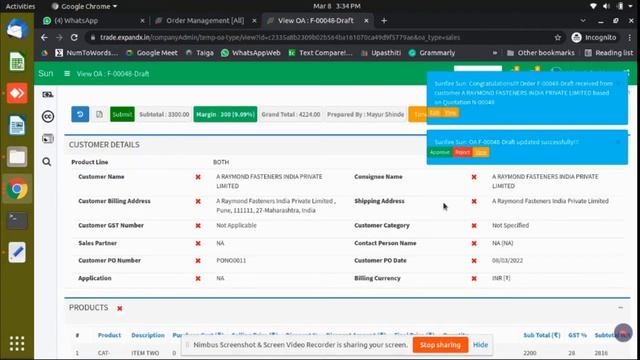
Task: Collapse the PRODUCTS section with minus
Action: 620,307
